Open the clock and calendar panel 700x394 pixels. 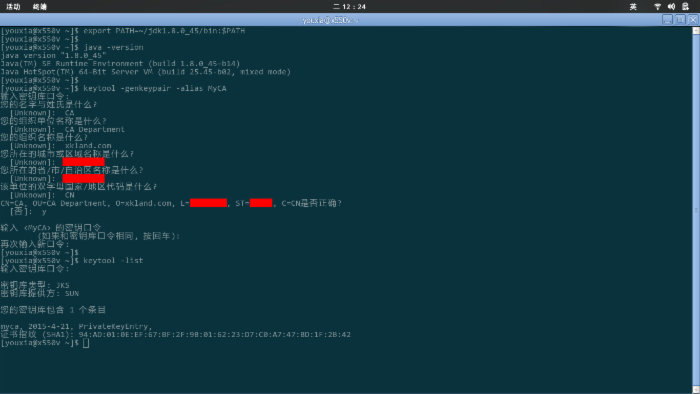pyautogui.click(x=350, y=6)
